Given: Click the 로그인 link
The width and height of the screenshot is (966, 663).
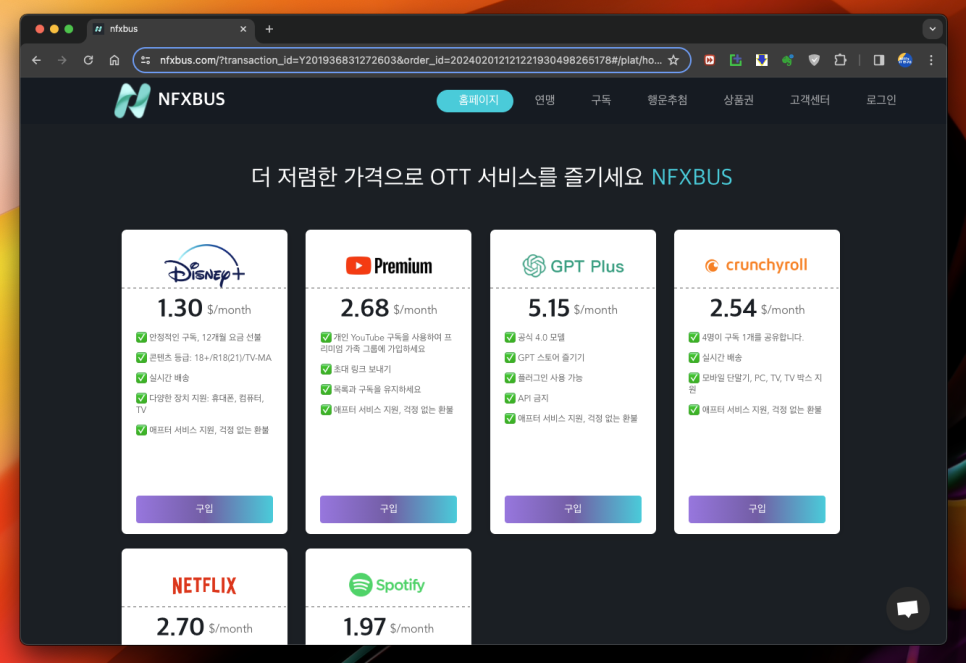Looking at the screenshot, I should 881,100.
